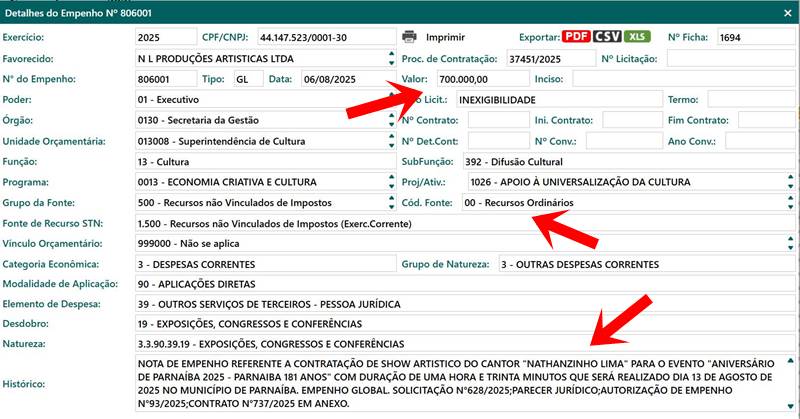This screenshot has height=419, width=800.
Task: Click the Unidade Orçamentária field arrows
Action: click(x=390, y=142)
